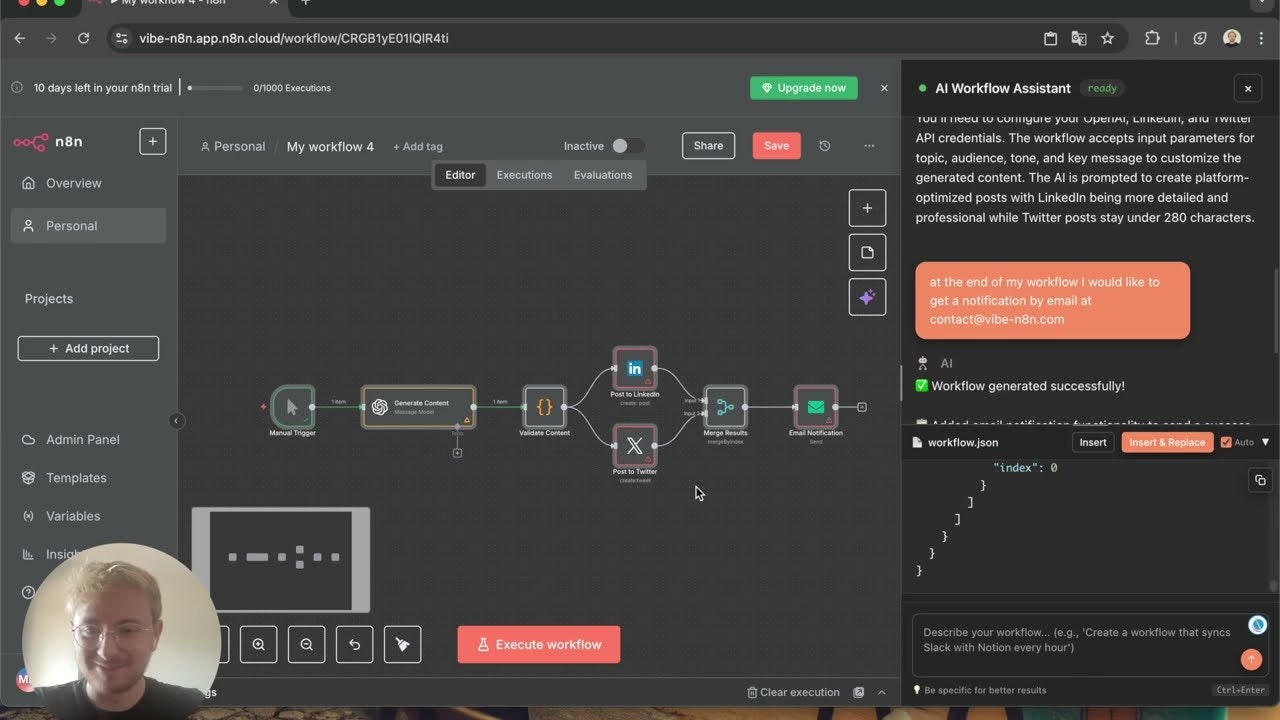
Task: Open the Templates section in sidebar
Action: point(75,477)
